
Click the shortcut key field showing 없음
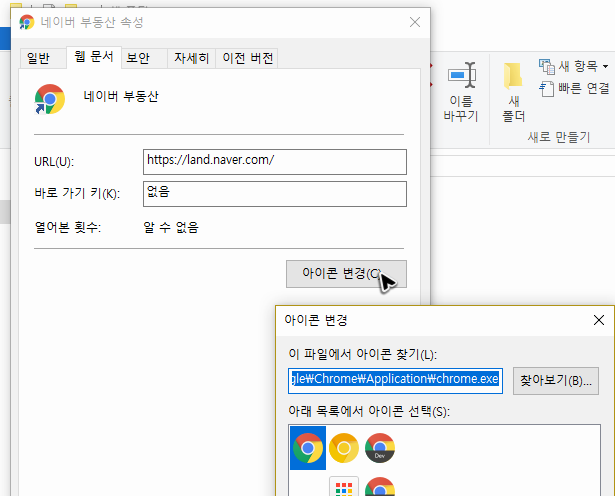click(x=275, y=194)
